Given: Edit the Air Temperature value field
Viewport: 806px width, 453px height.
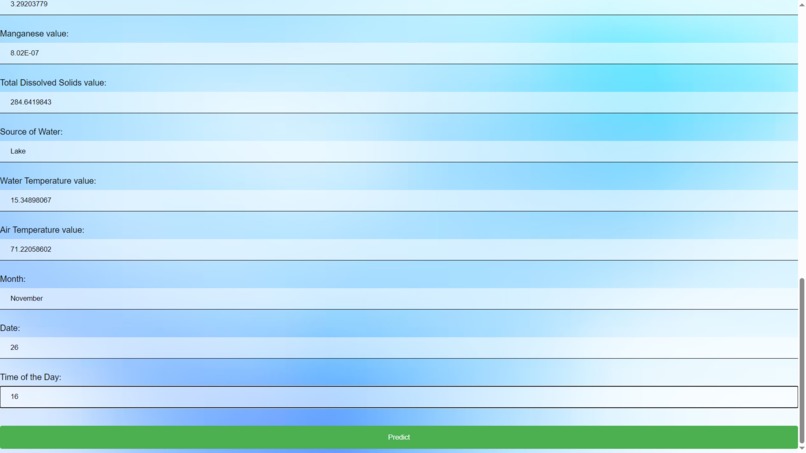Looking at the screenshot, I should pyautogui.click(x=399, y=249).
